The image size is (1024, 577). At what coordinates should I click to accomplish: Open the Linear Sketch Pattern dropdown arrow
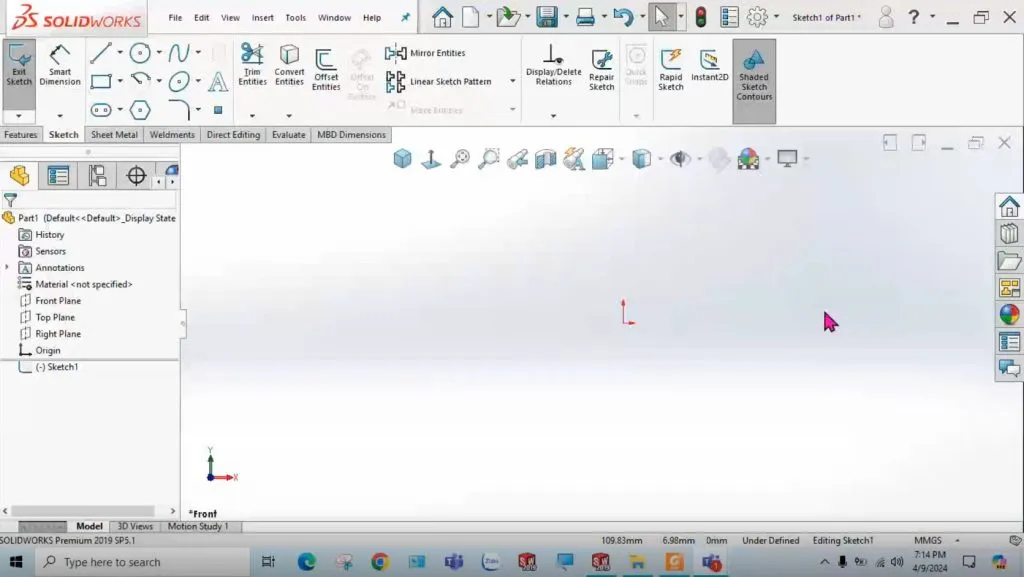(x=512, y=82)
